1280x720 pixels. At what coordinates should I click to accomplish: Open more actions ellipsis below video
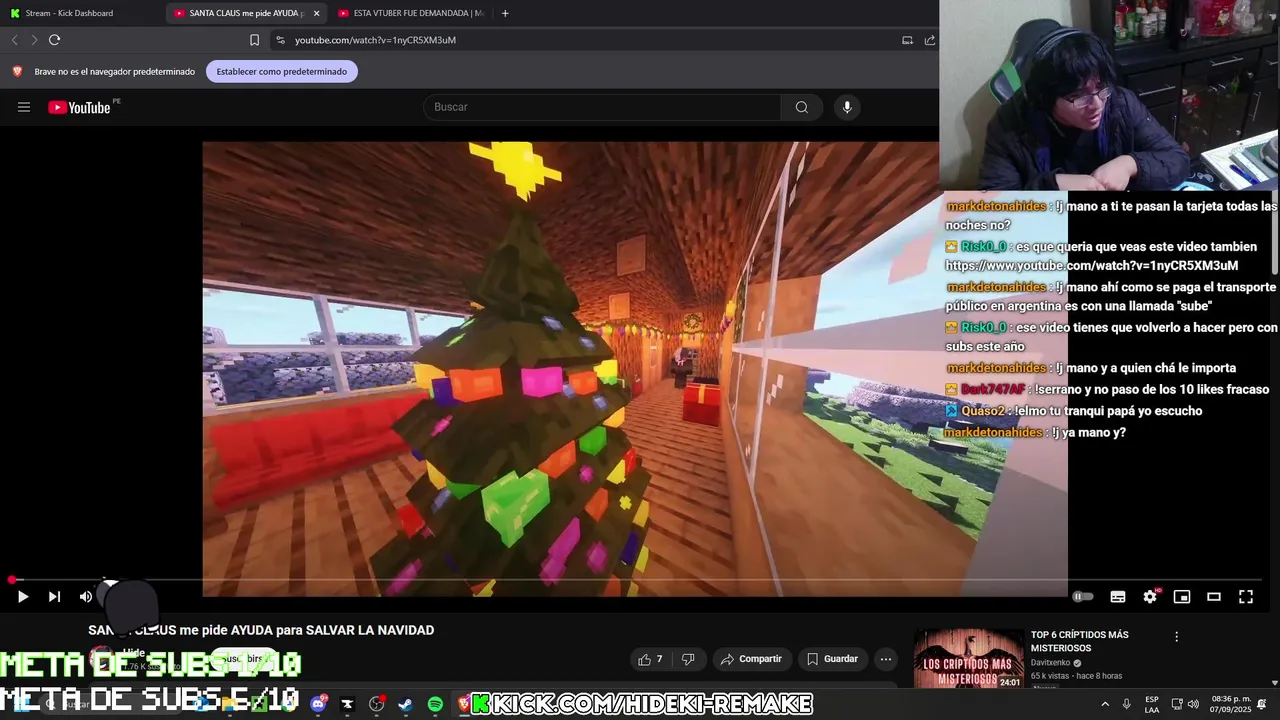coord(885,659)
